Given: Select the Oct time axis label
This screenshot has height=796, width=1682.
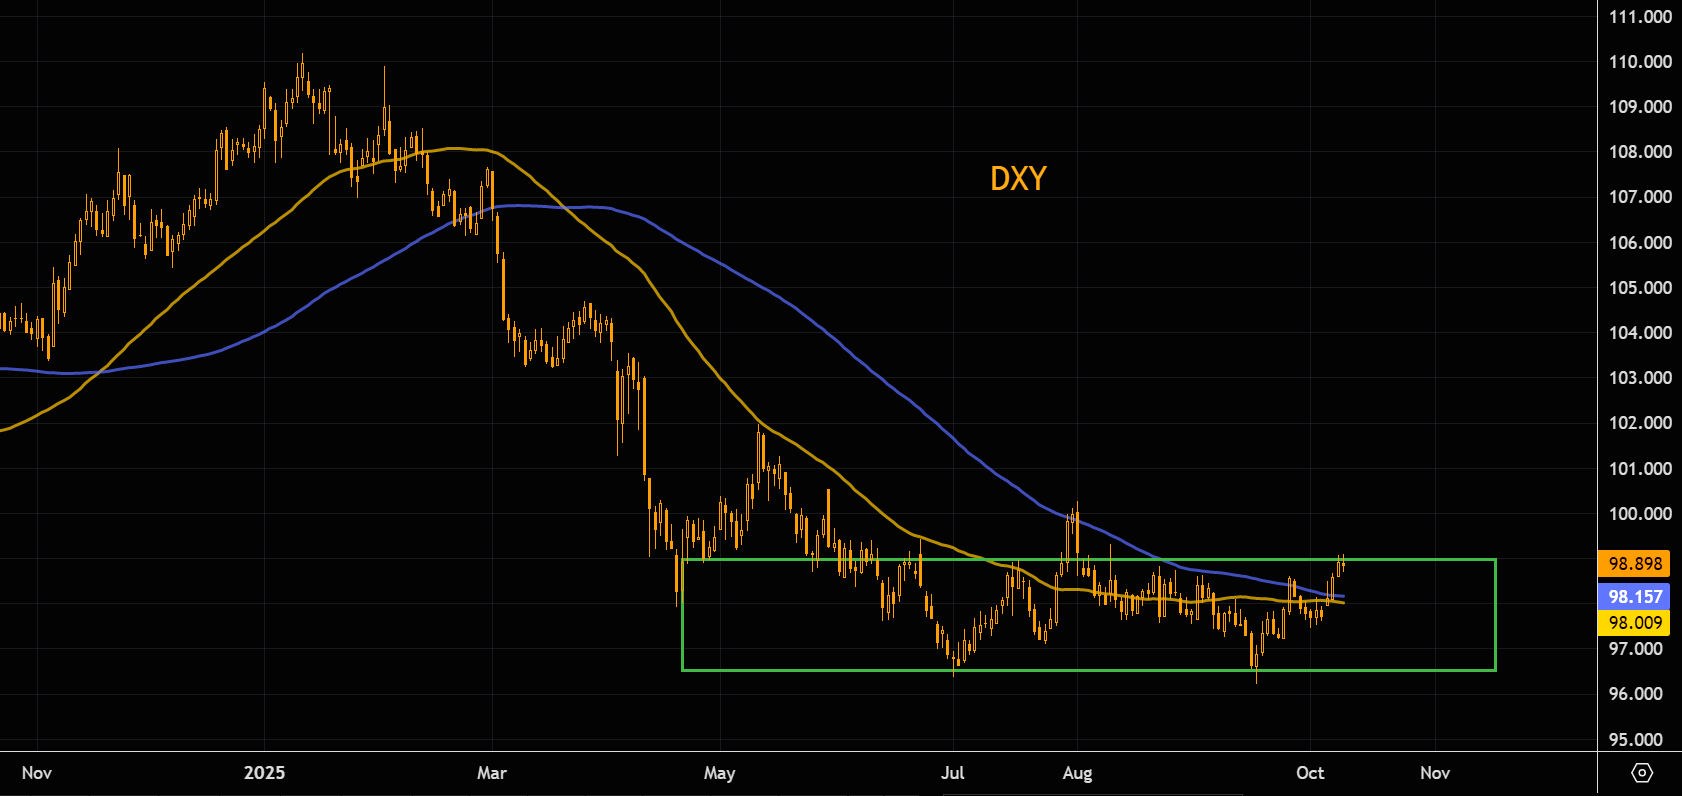Looking at the screenshot, I should [x=1310, y=773].
